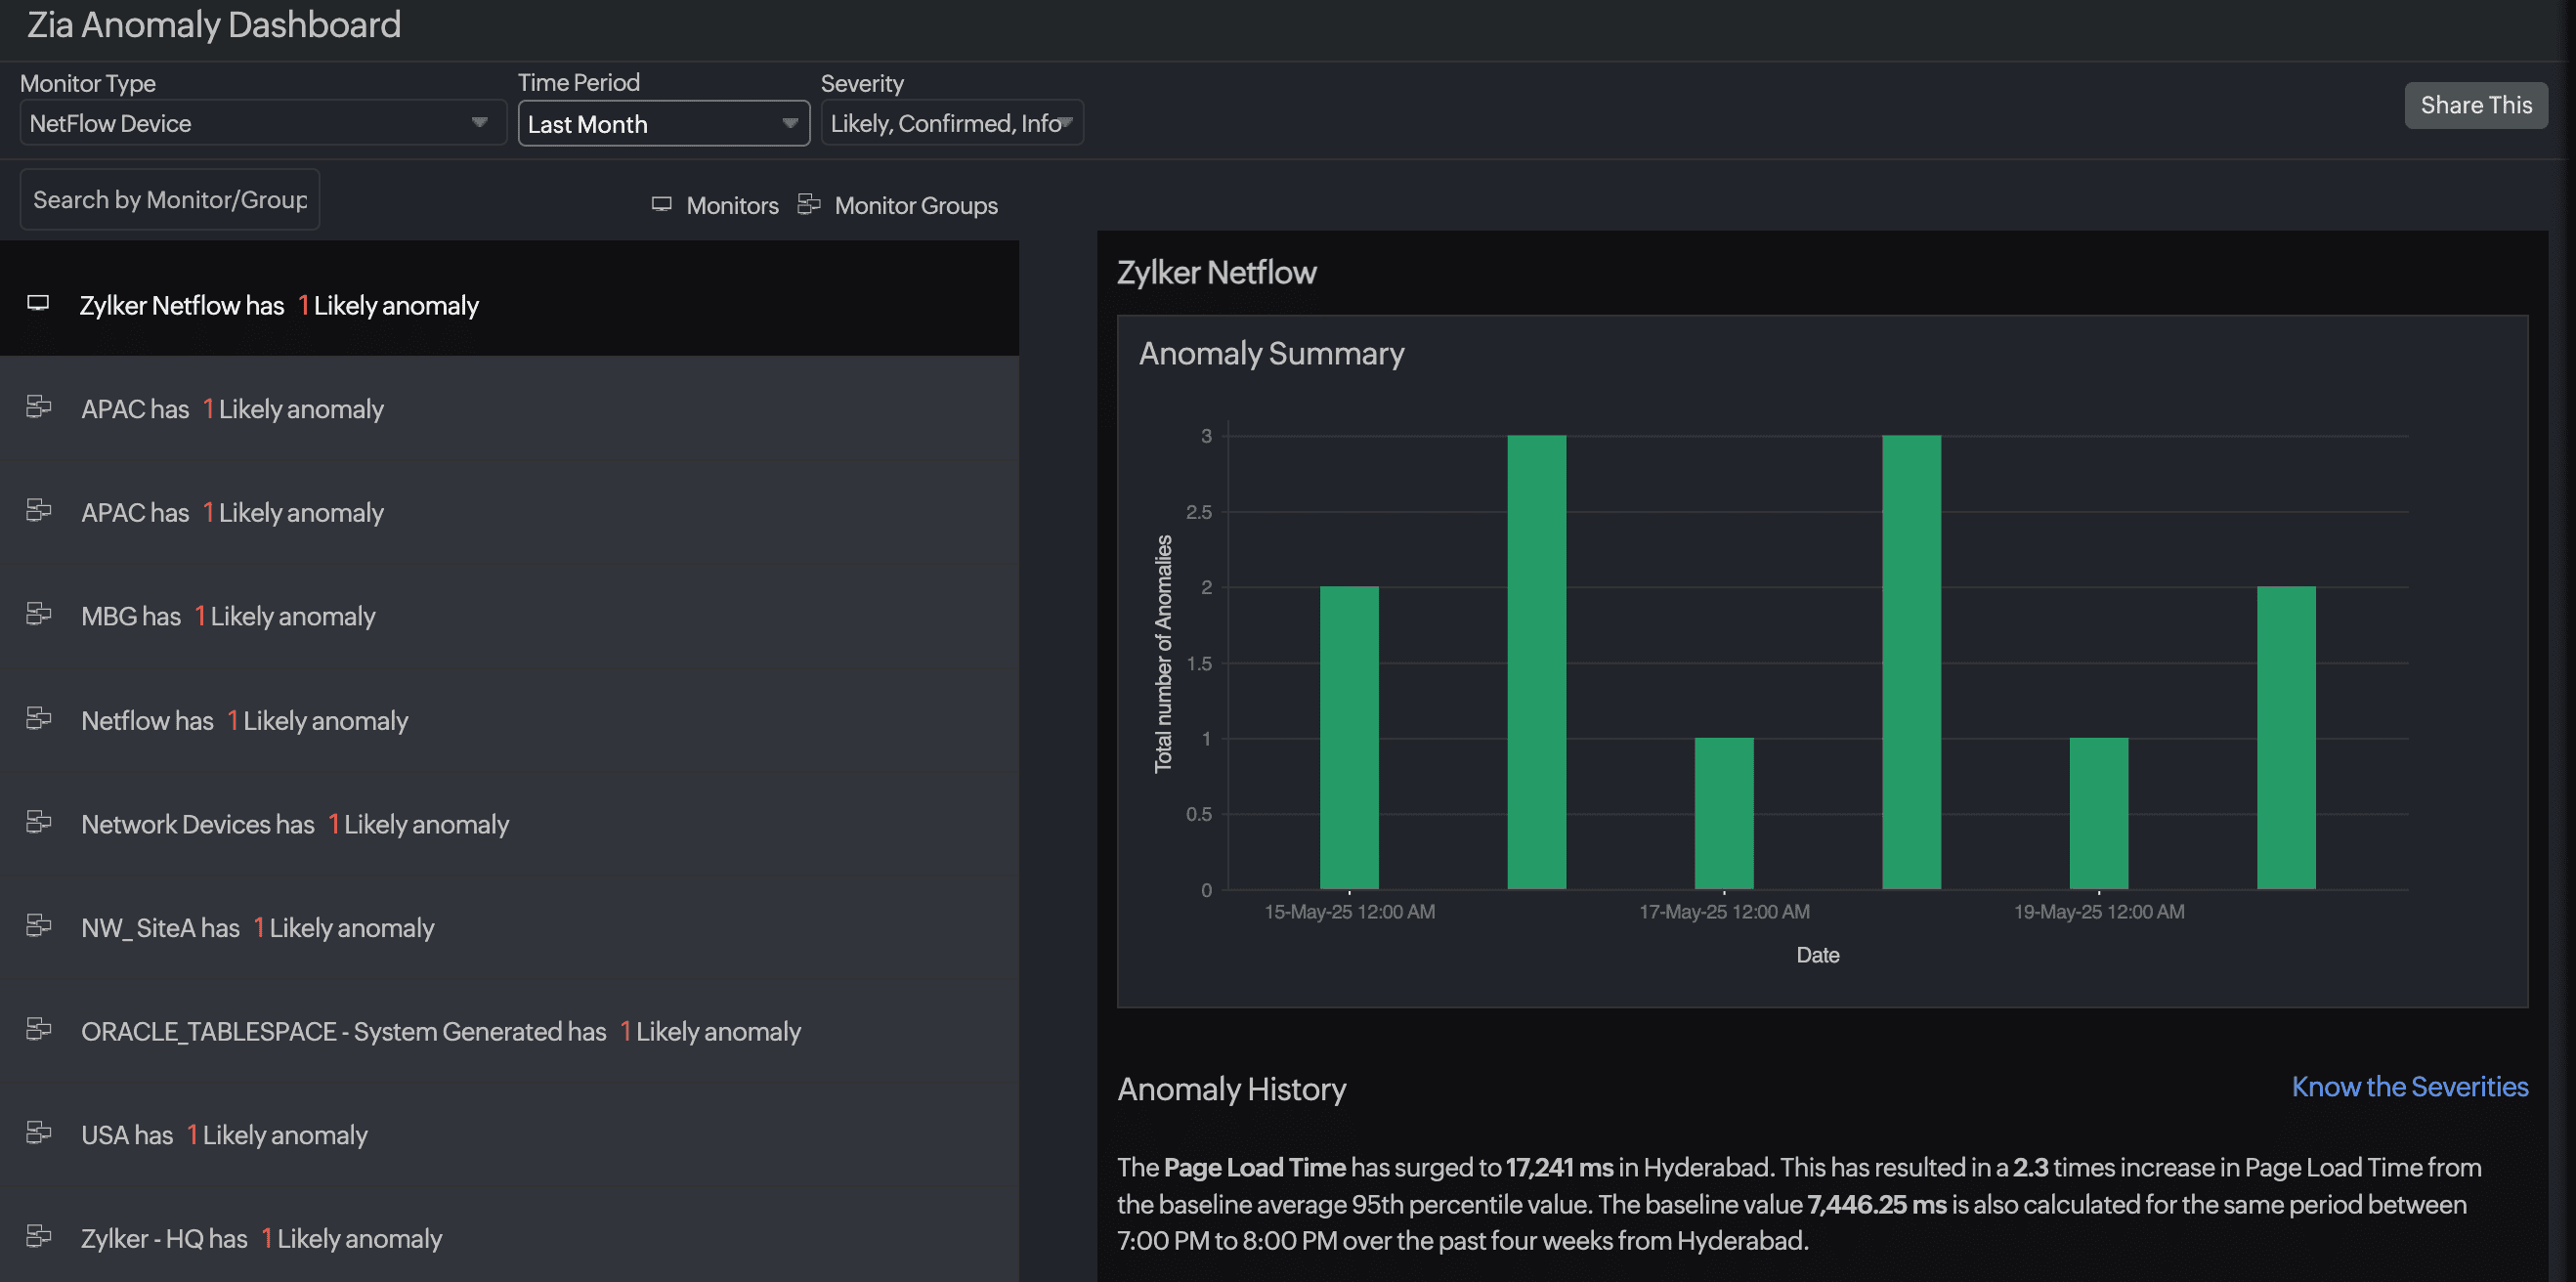Viewport: 2576px width, 1282px height.
Task: Click the group icon beside Netflow
Action: click(40, 717)
